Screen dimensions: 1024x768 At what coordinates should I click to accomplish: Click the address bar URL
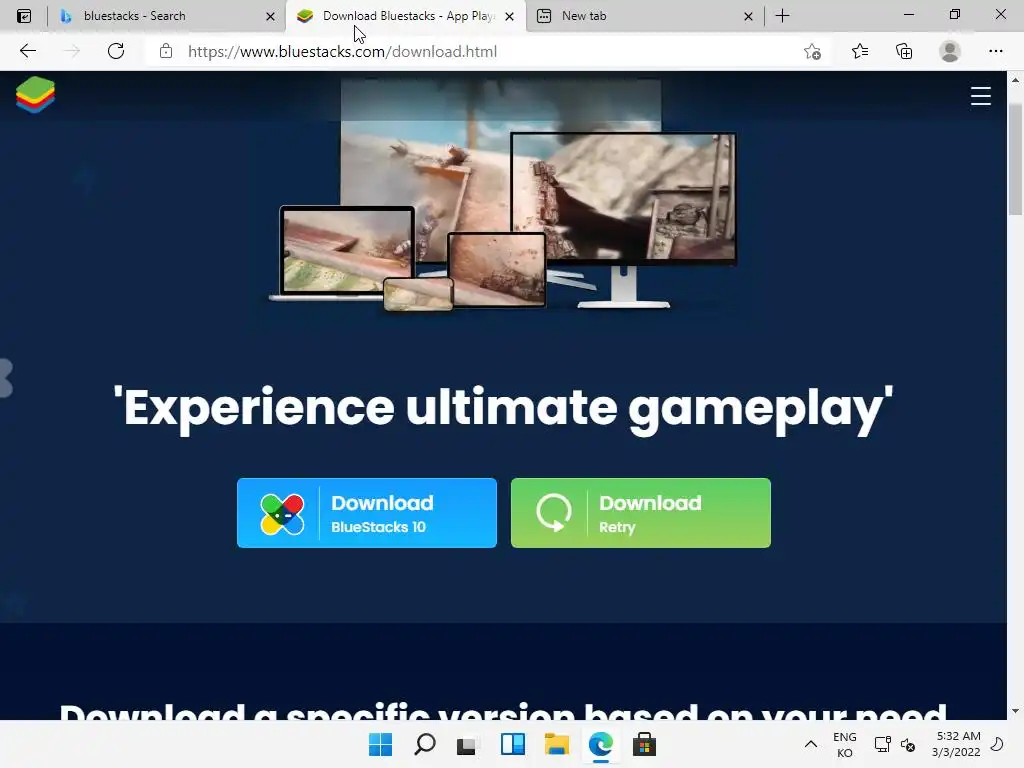click(342, 52)
